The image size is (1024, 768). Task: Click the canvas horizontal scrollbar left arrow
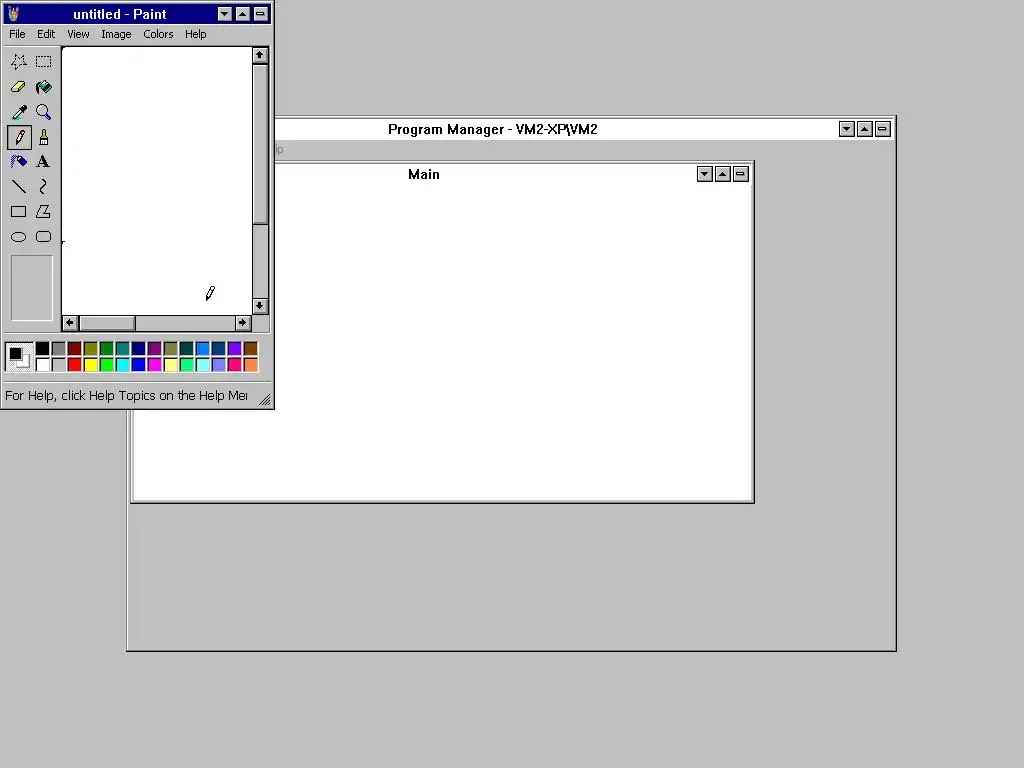[x=70, y=323]
